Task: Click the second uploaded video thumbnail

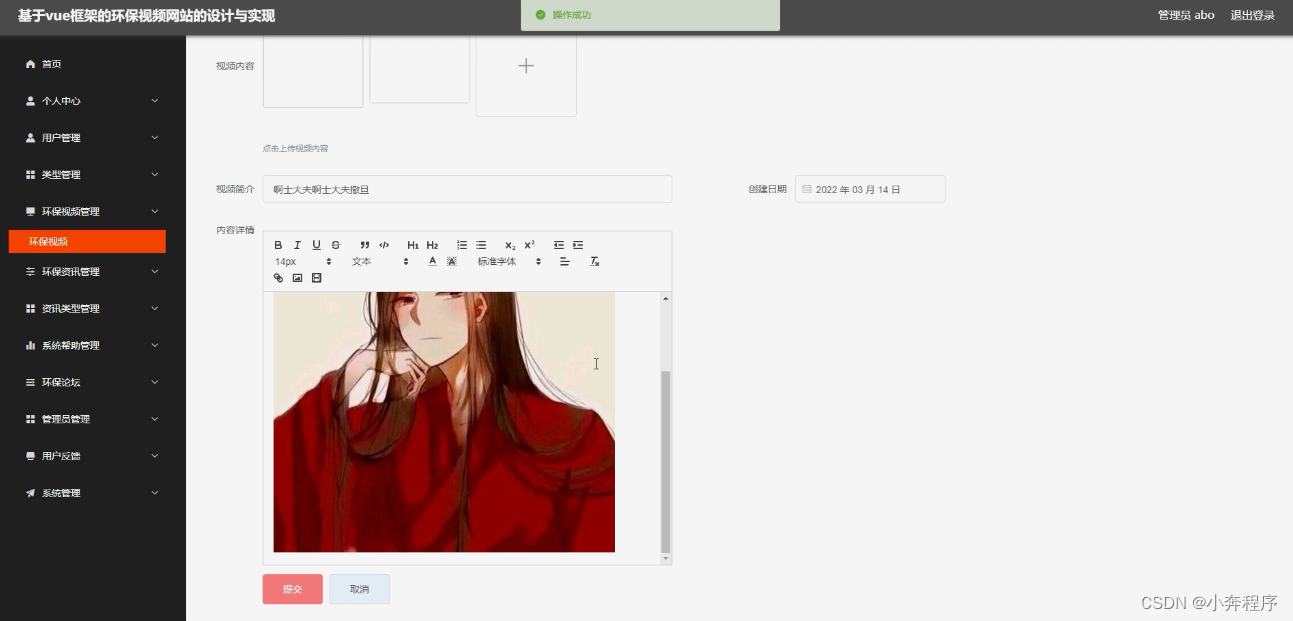Action: point(420,68)
